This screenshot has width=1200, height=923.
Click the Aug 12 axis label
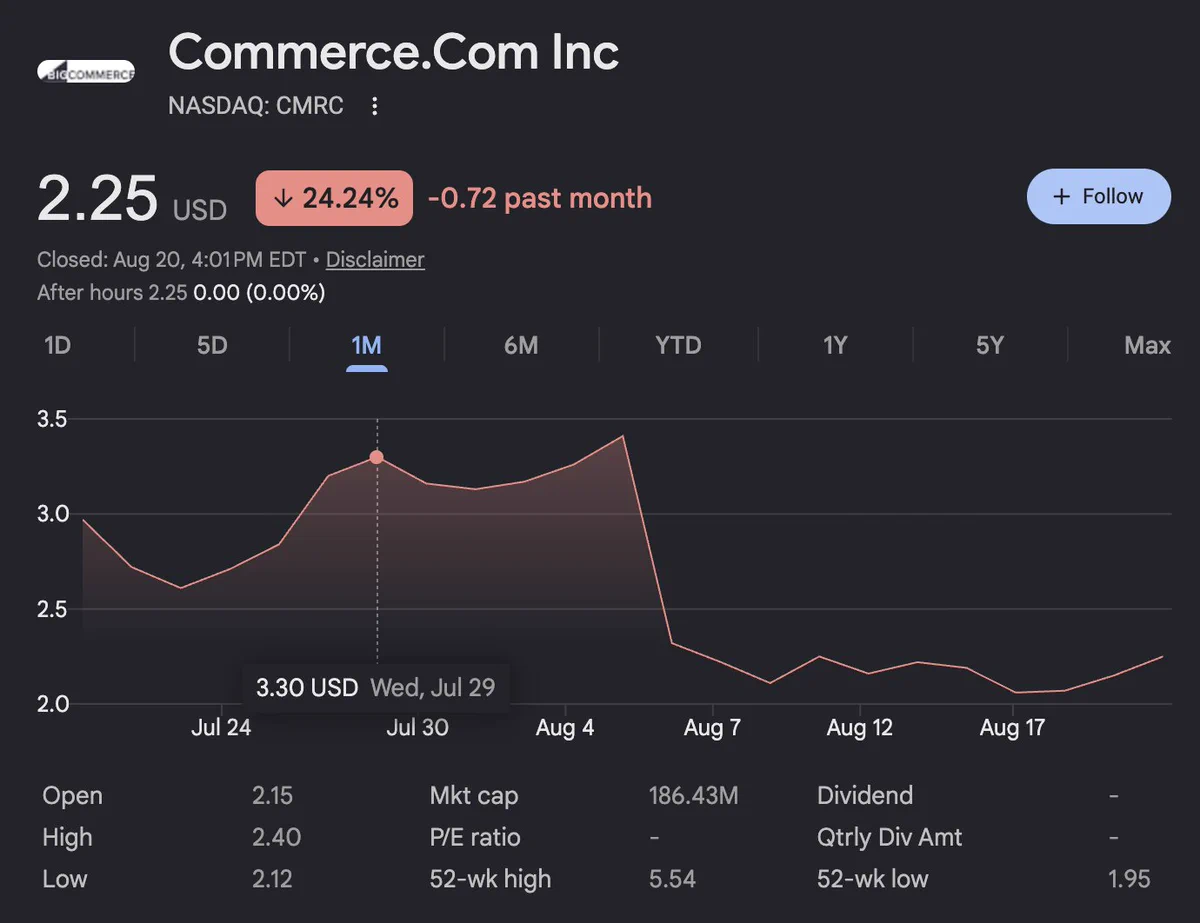click(x=860, y=728)
